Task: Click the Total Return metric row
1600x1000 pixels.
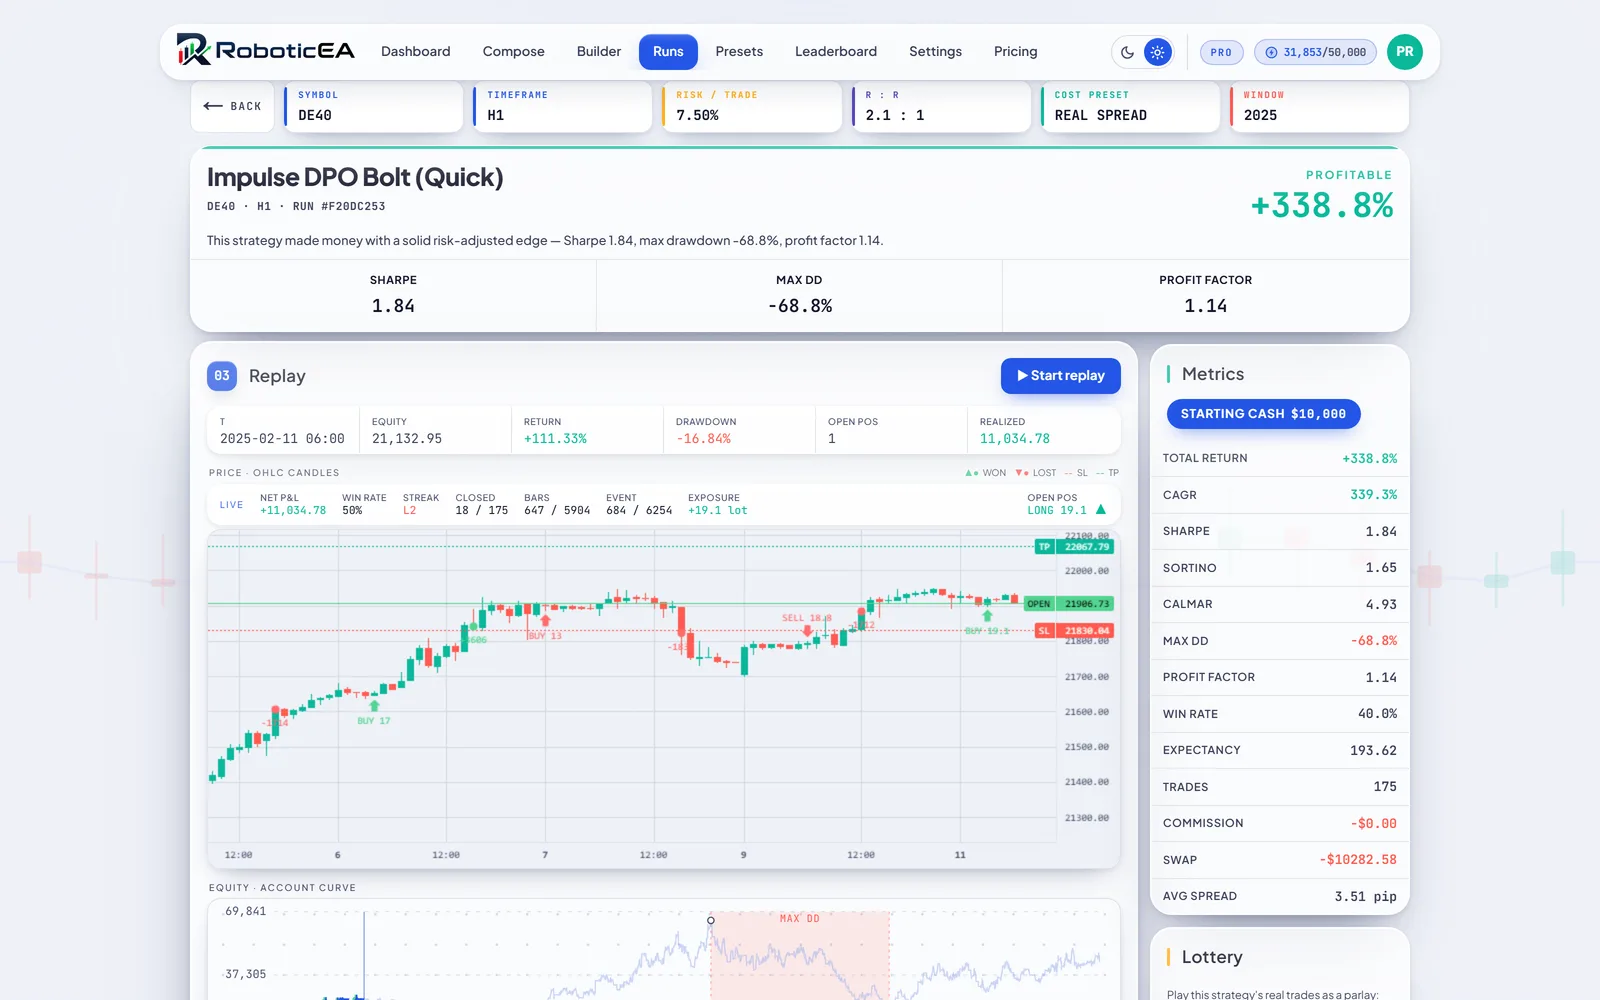Action: [1280, 458]
